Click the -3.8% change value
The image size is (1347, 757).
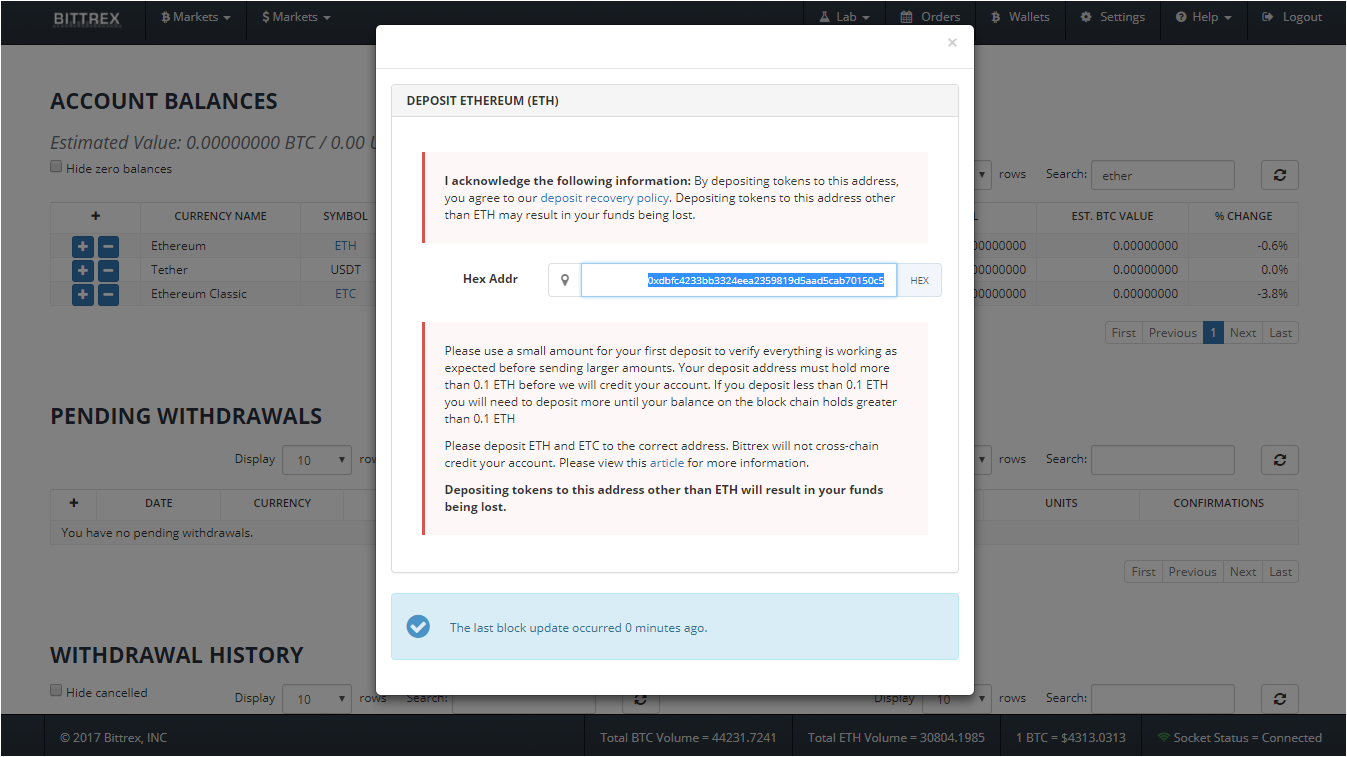pyautogui.click(x=1271, y=294)
